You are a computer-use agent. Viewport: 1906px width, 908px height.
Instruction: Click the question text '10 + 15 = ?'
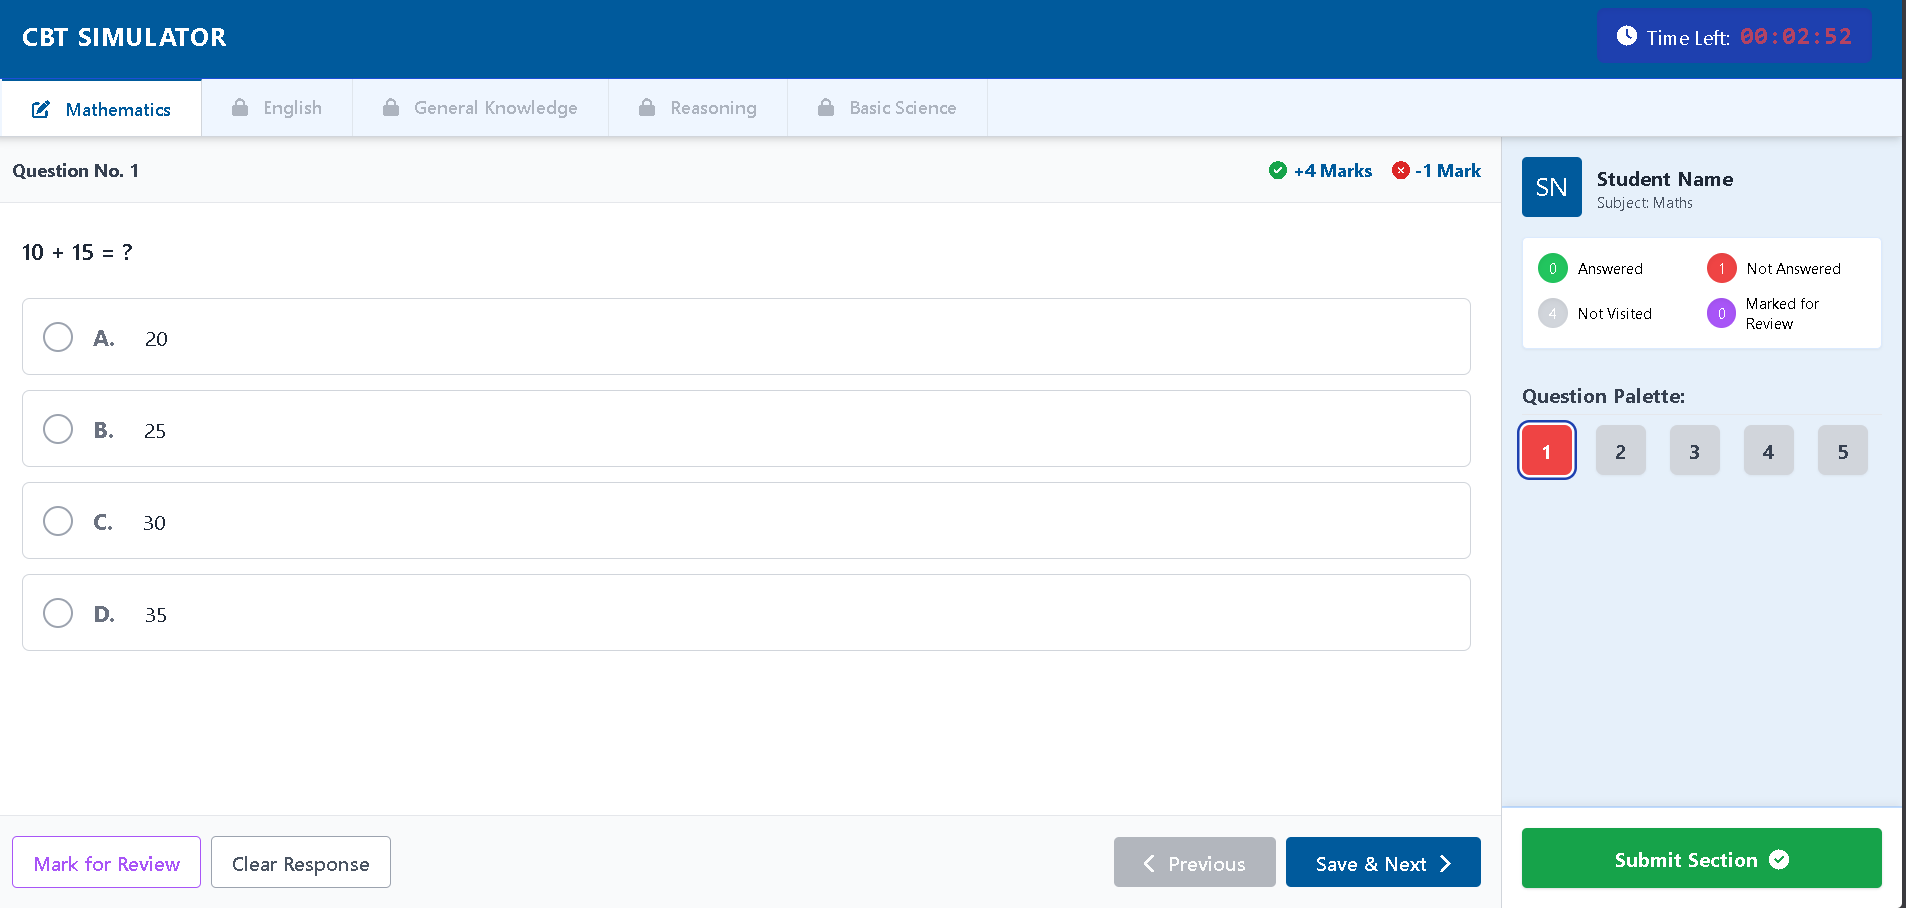[77, 252]
